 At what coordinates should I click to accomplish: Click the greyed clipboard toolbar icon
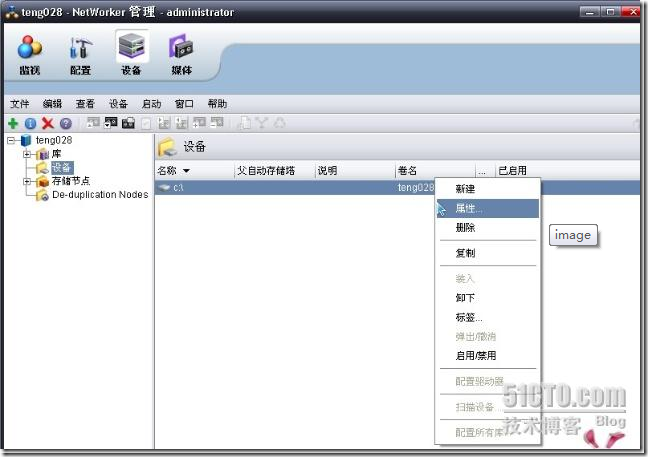[x=146, y=123]
